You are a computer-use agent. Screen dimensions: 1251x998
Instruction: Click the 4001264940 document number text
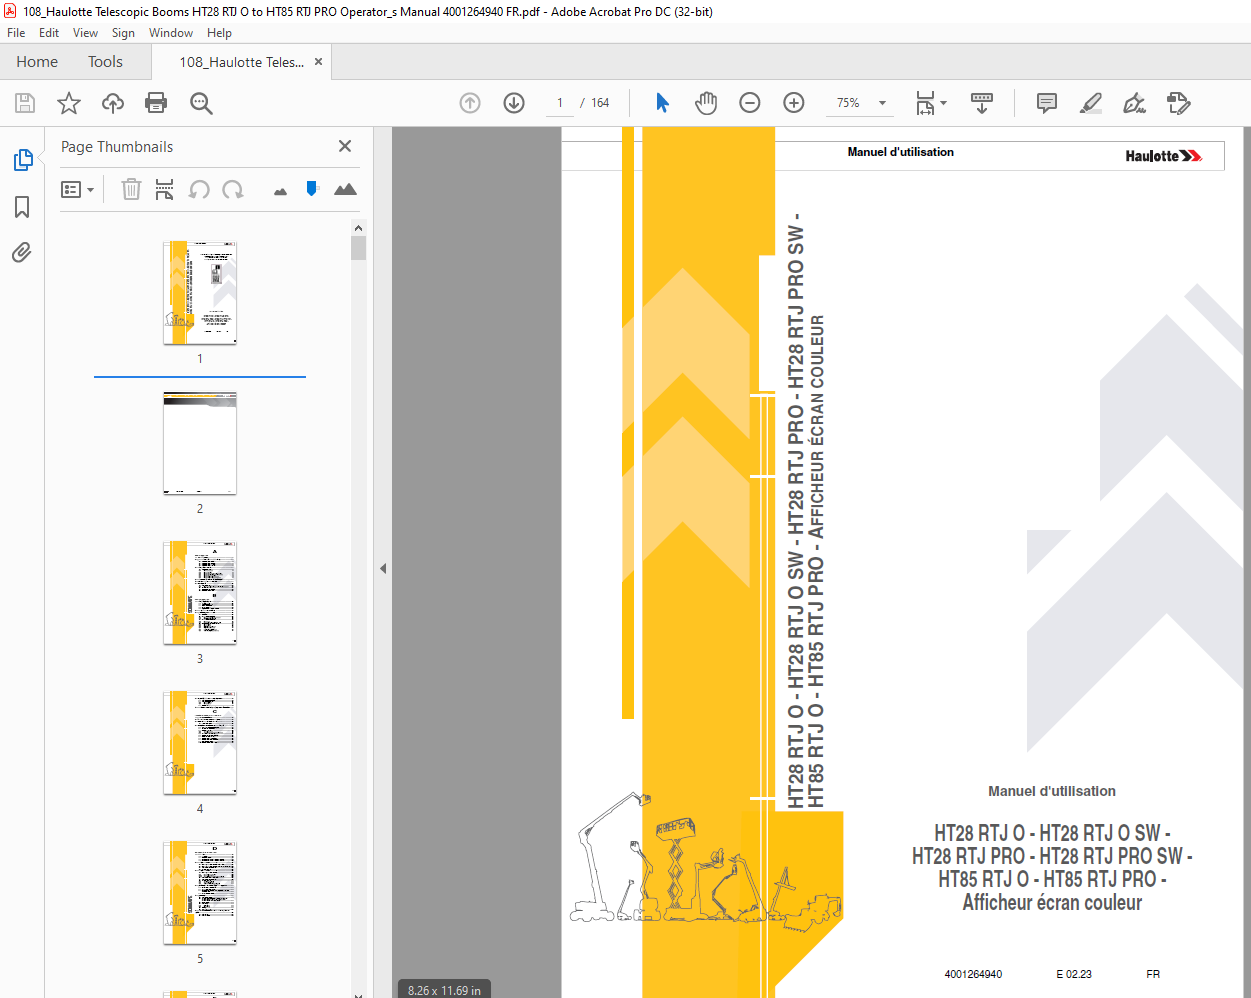pos(973,974)
